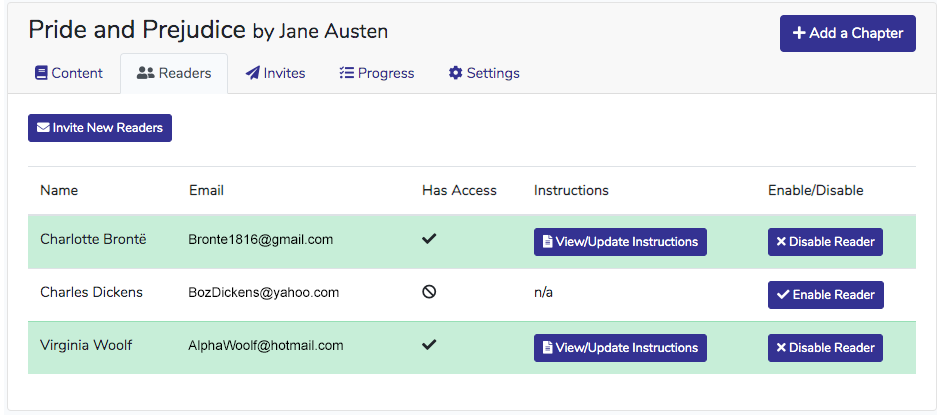Click the checklist icon on Progress tab
Viewport: 937px width, 415px height.
(x=347, y=73)
